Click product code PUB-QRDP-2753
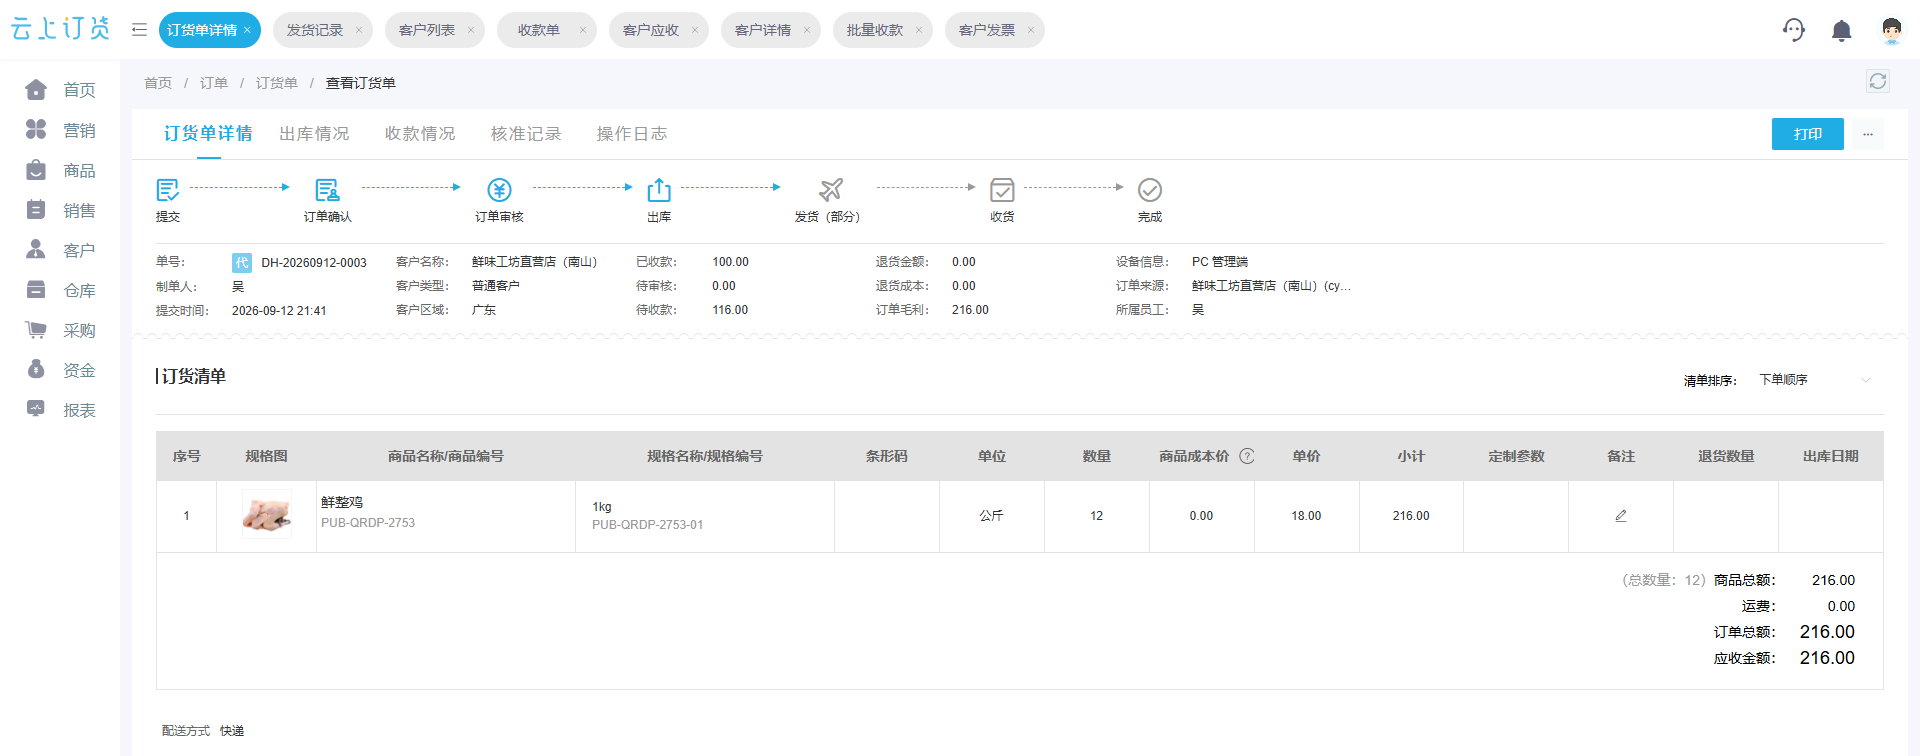 coord(368,523)
